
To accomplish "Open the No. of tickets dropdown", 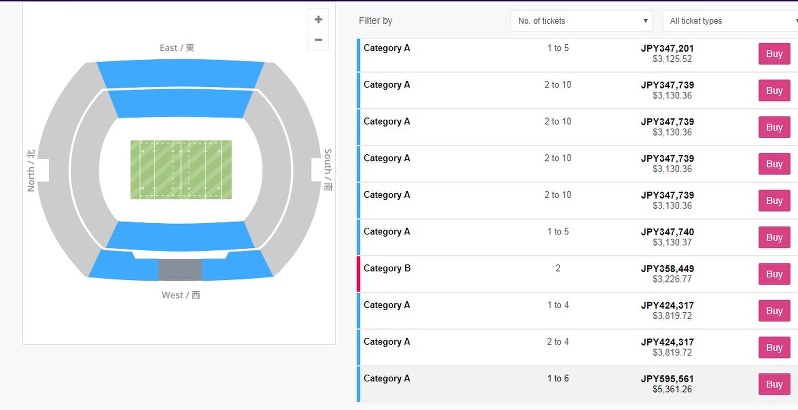I will [582, 21].
